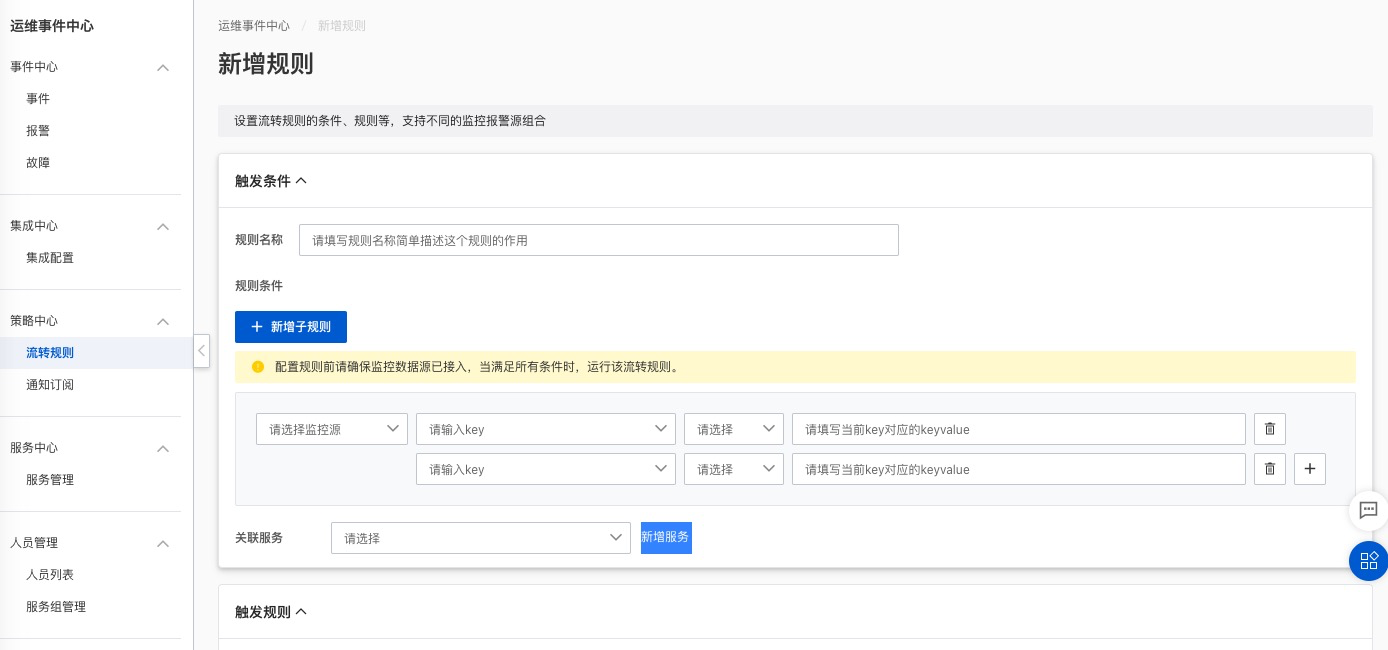Open the first row 请选择 operator dropdown
Screen dimensions: 1388x650
coord(734,429)
